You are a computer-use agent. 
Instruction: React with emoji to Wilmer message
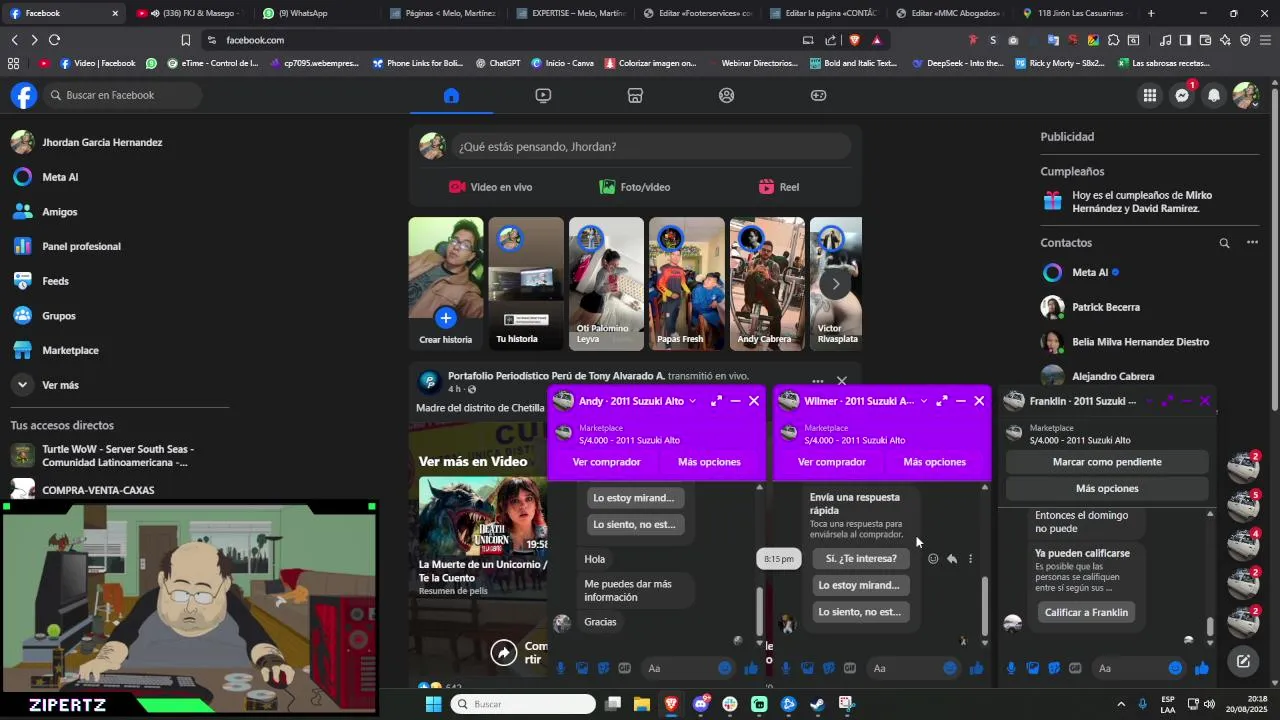click(933, 559)
